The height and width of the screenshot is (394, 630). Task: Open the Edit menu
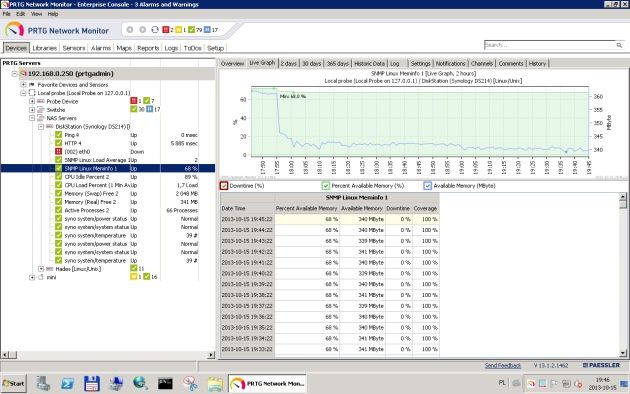pos(20,14)
